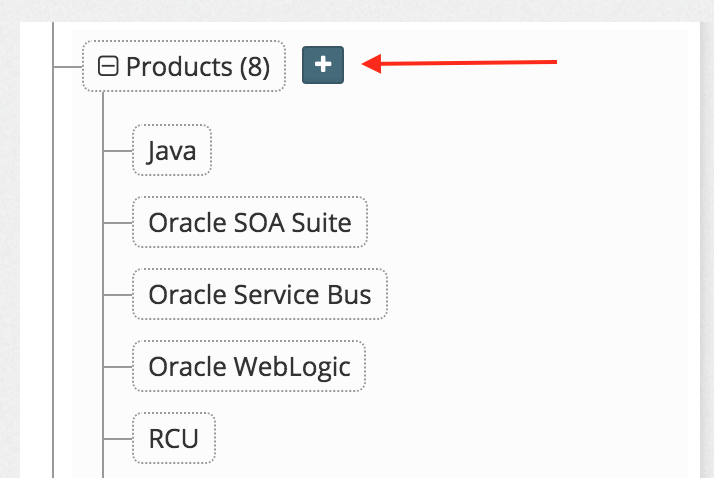Click the RCU tree node
Screen dimensions: 714x478
tap(173, 439)
